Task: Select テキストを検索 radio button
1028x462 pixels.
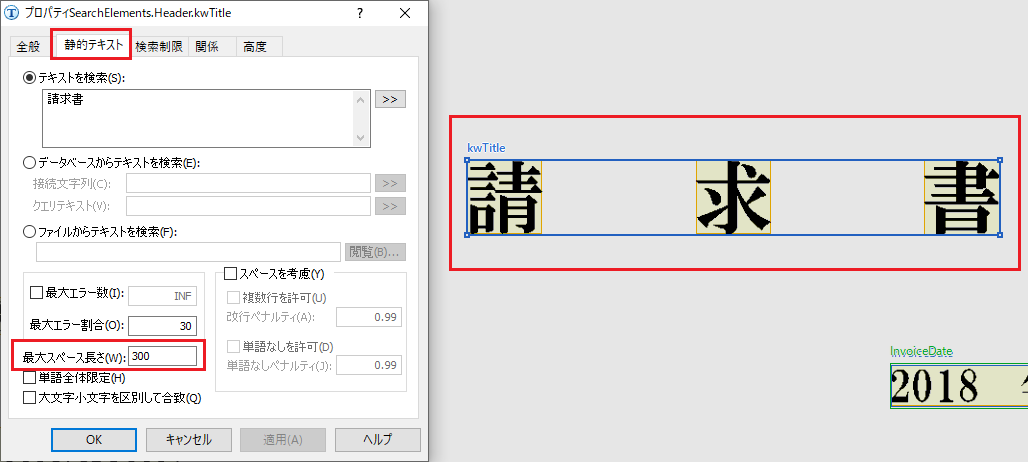Action: [x=30, y=77]
